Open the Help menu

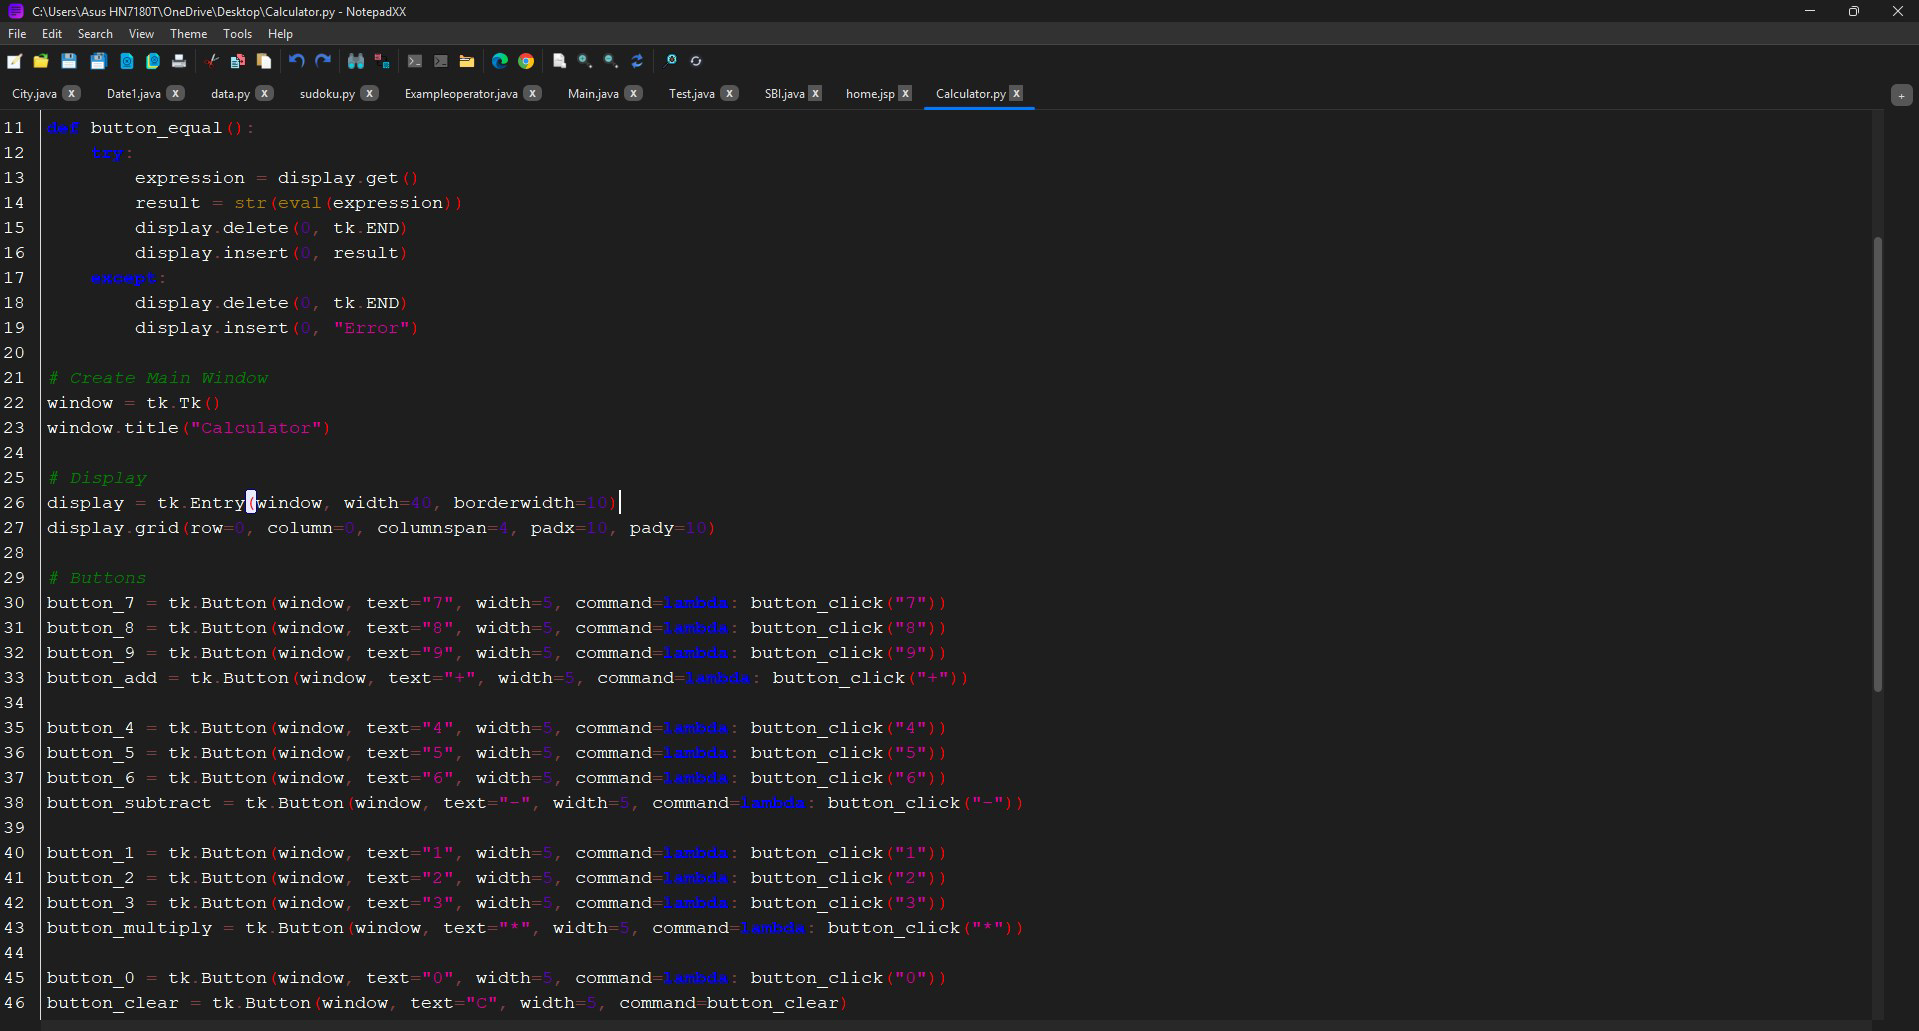pos(280,34)
